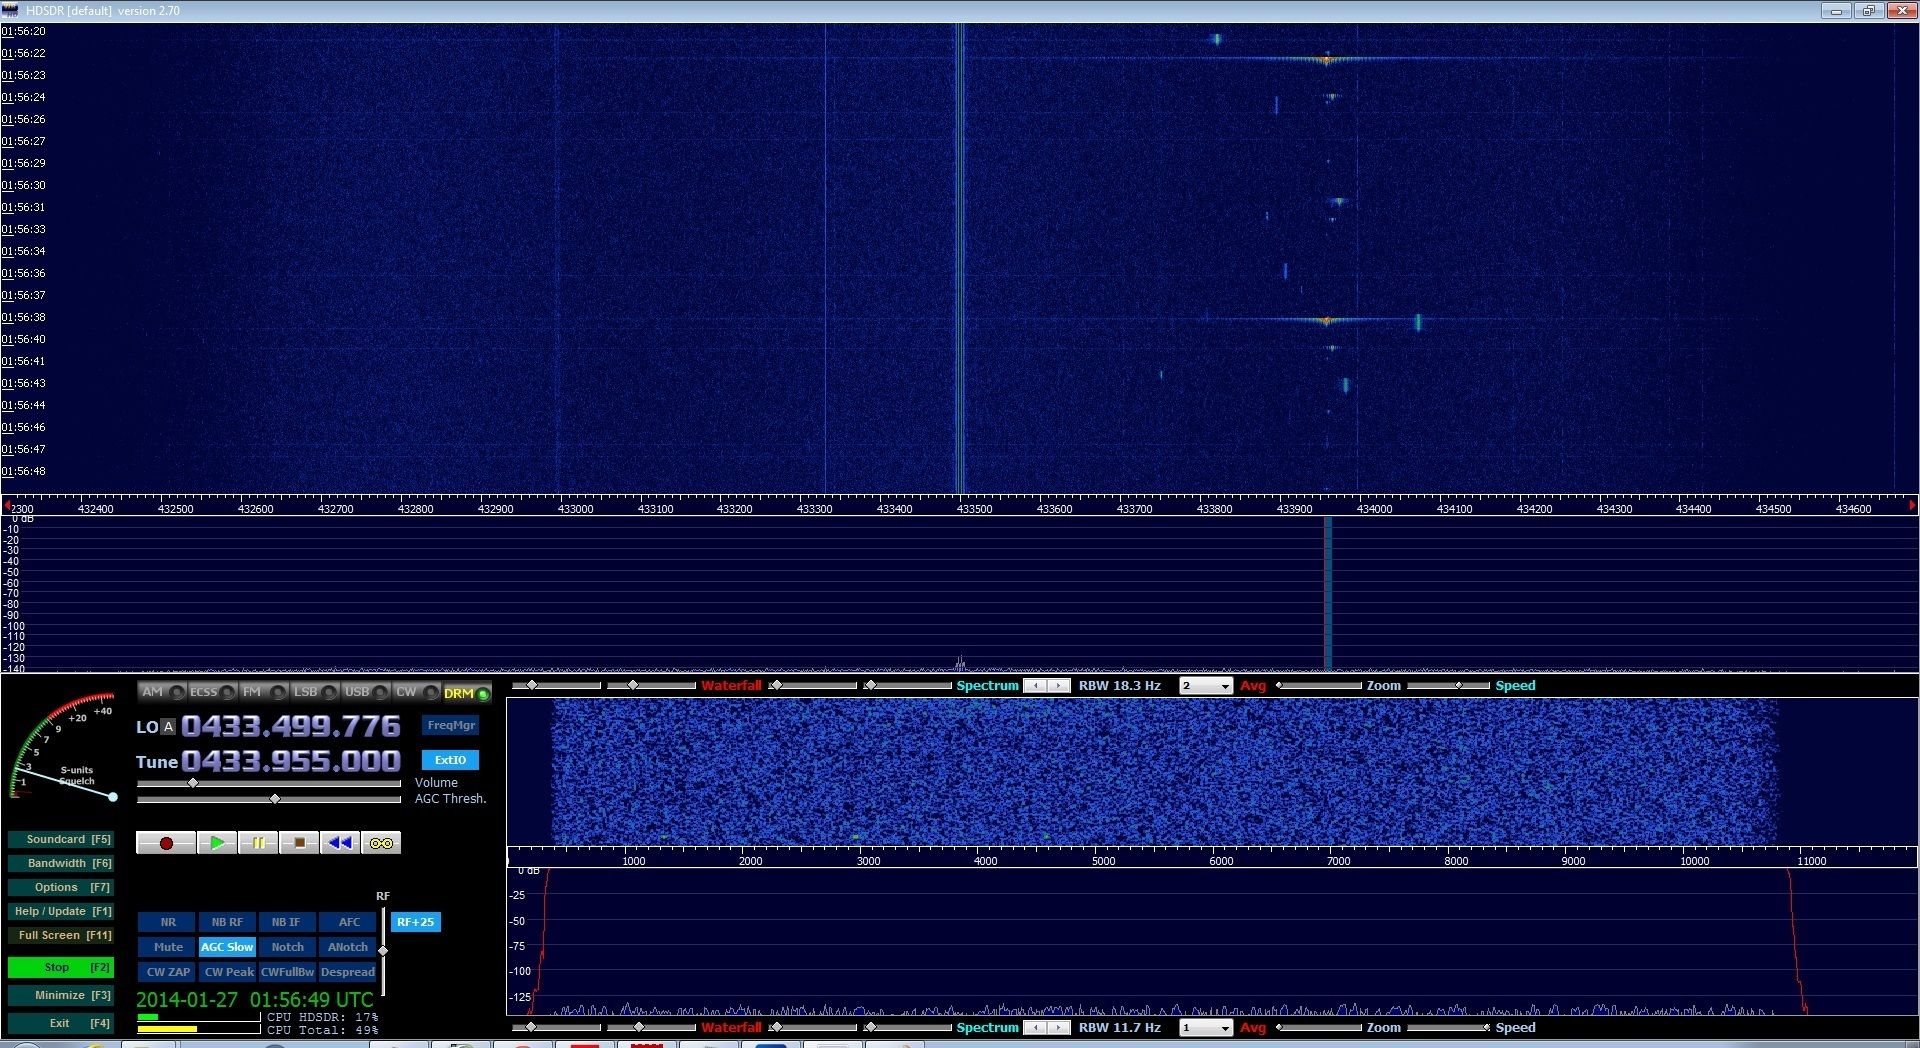Click the restore window button in the title bar
This screenshot has width=1920, height=1048.
[x=1868, y=11]
